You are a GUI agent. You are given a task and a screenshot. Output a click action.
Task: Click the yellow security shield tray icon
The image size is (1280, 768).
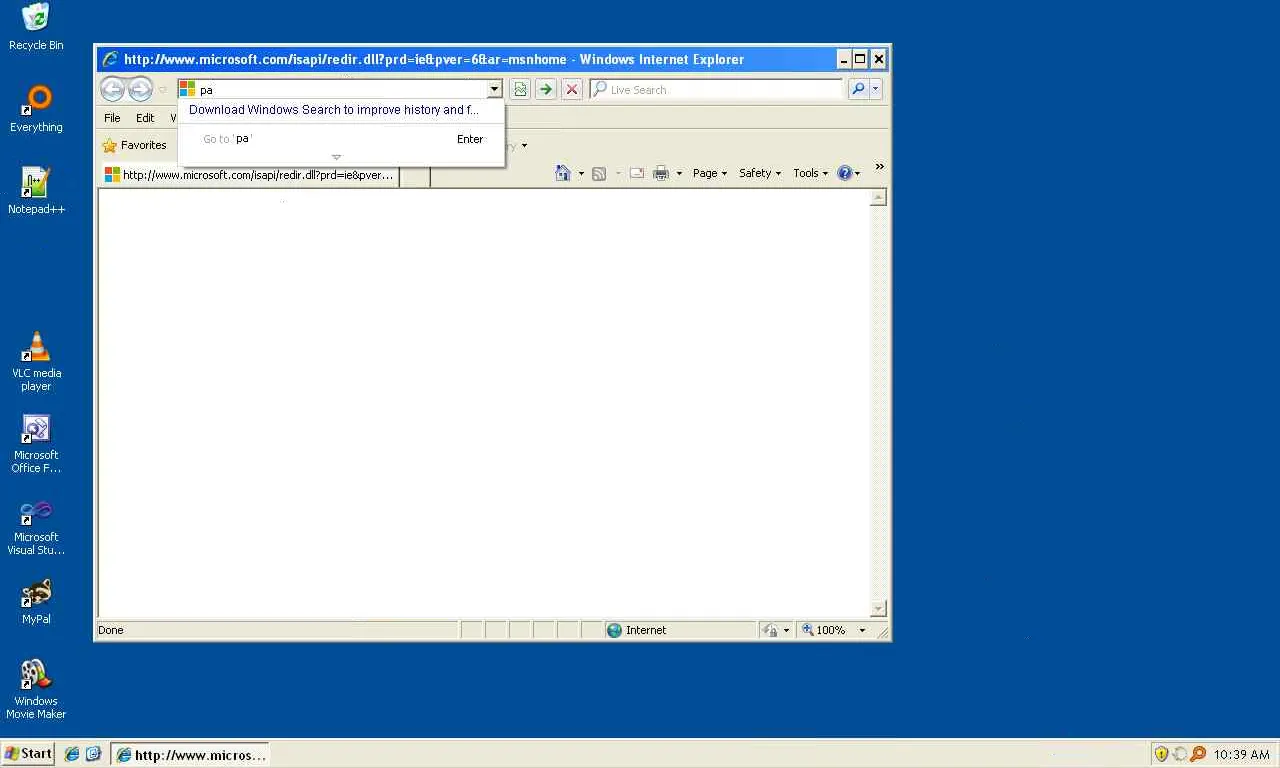[x=1161, y=754]
